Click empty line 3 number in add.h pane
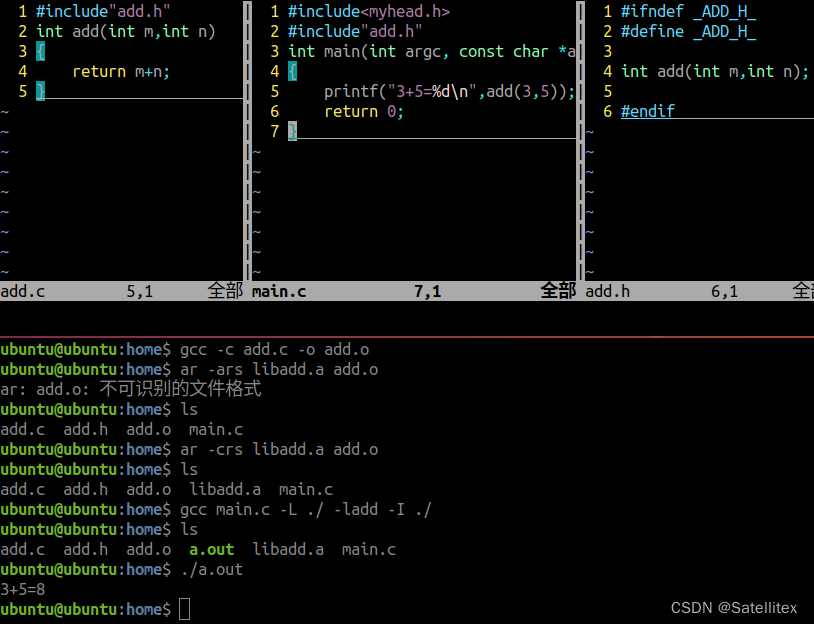The width and height of the screenshot is (814, 624). click(x=607, y=51)
